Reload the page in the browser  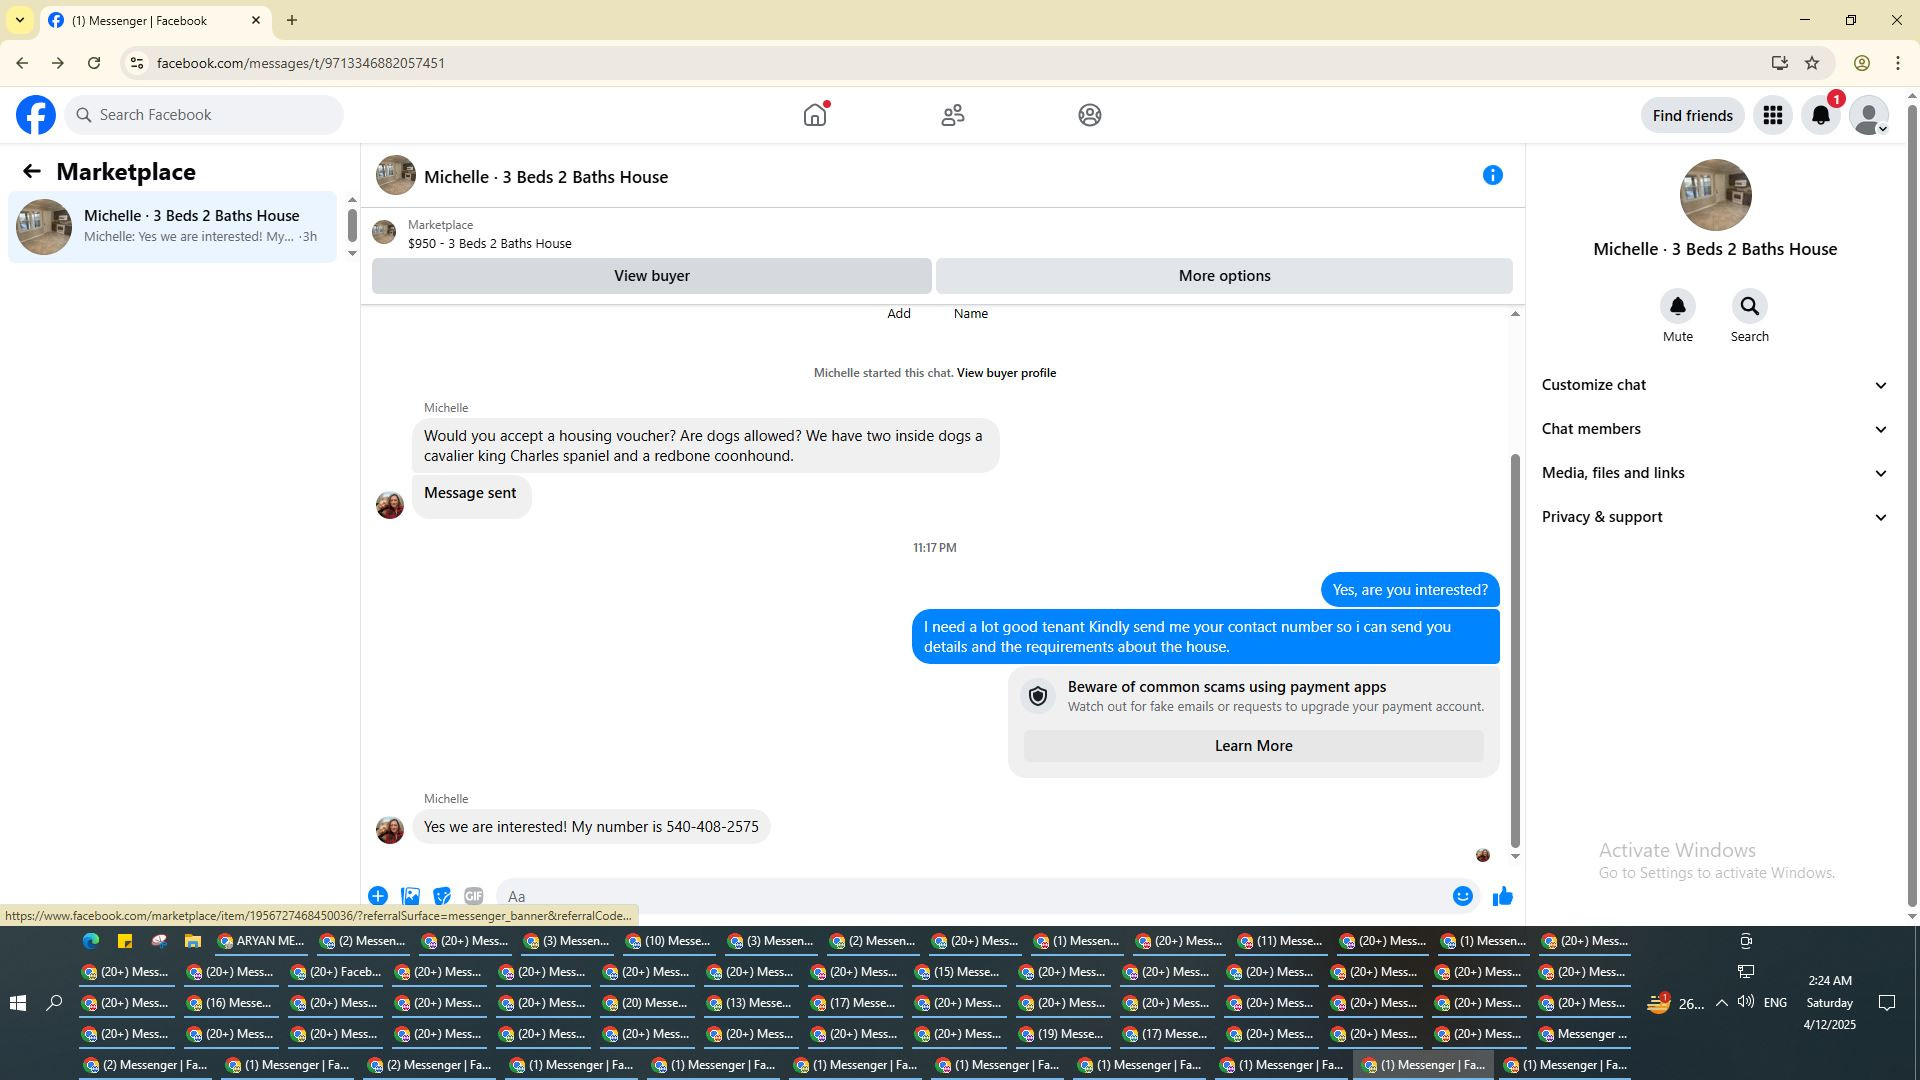[x=94, y=63]
